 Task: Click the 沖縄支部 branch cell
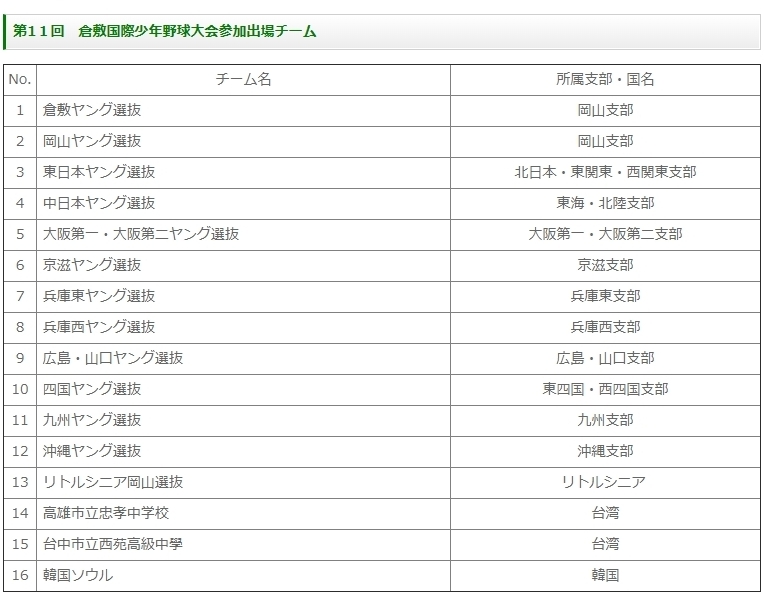pyautogui.click(x=605, y=451)
